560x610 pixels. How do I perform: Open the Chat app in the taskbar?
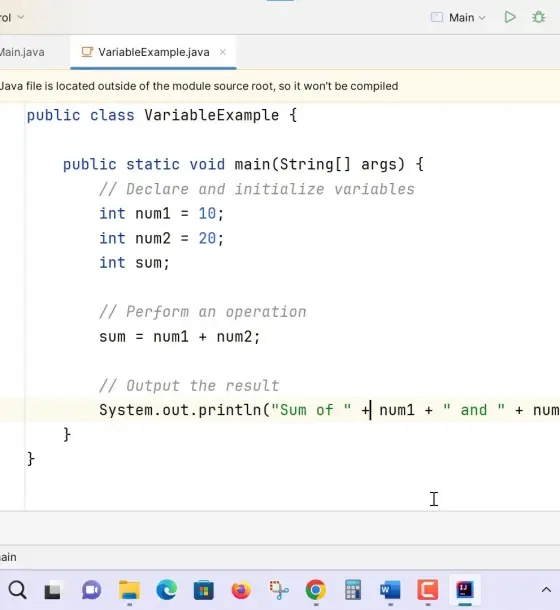point(91,590)
